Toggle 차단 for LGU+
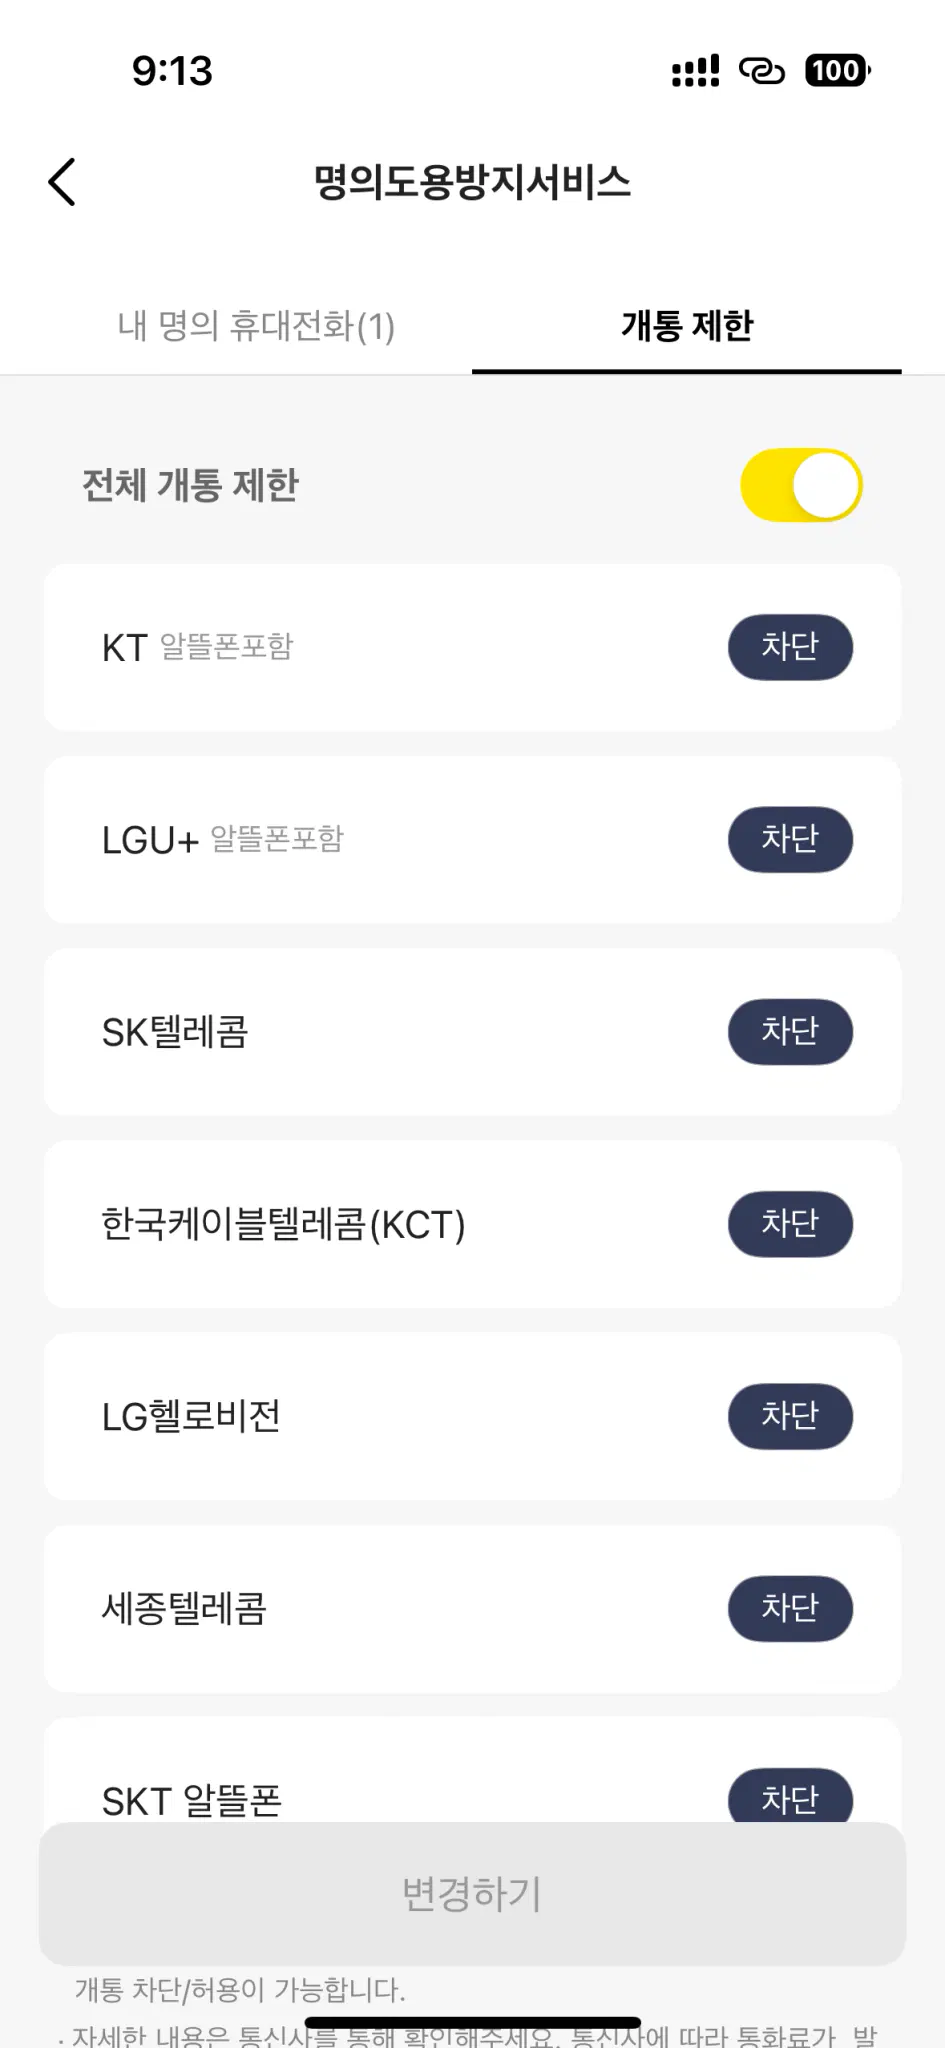The height and width of the screenshot is (2048, 945). 790,839
